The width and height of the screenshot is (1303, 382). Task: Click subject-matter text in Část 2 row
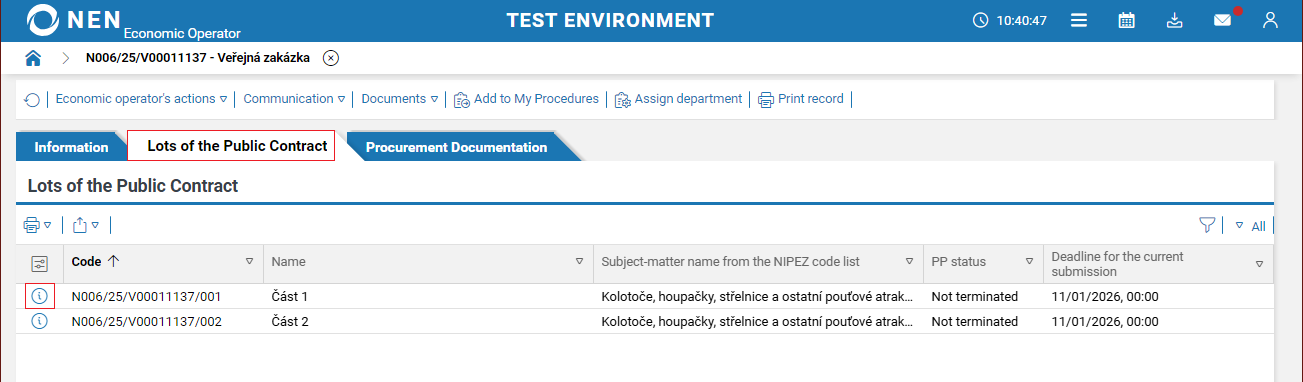click(757, 322)
